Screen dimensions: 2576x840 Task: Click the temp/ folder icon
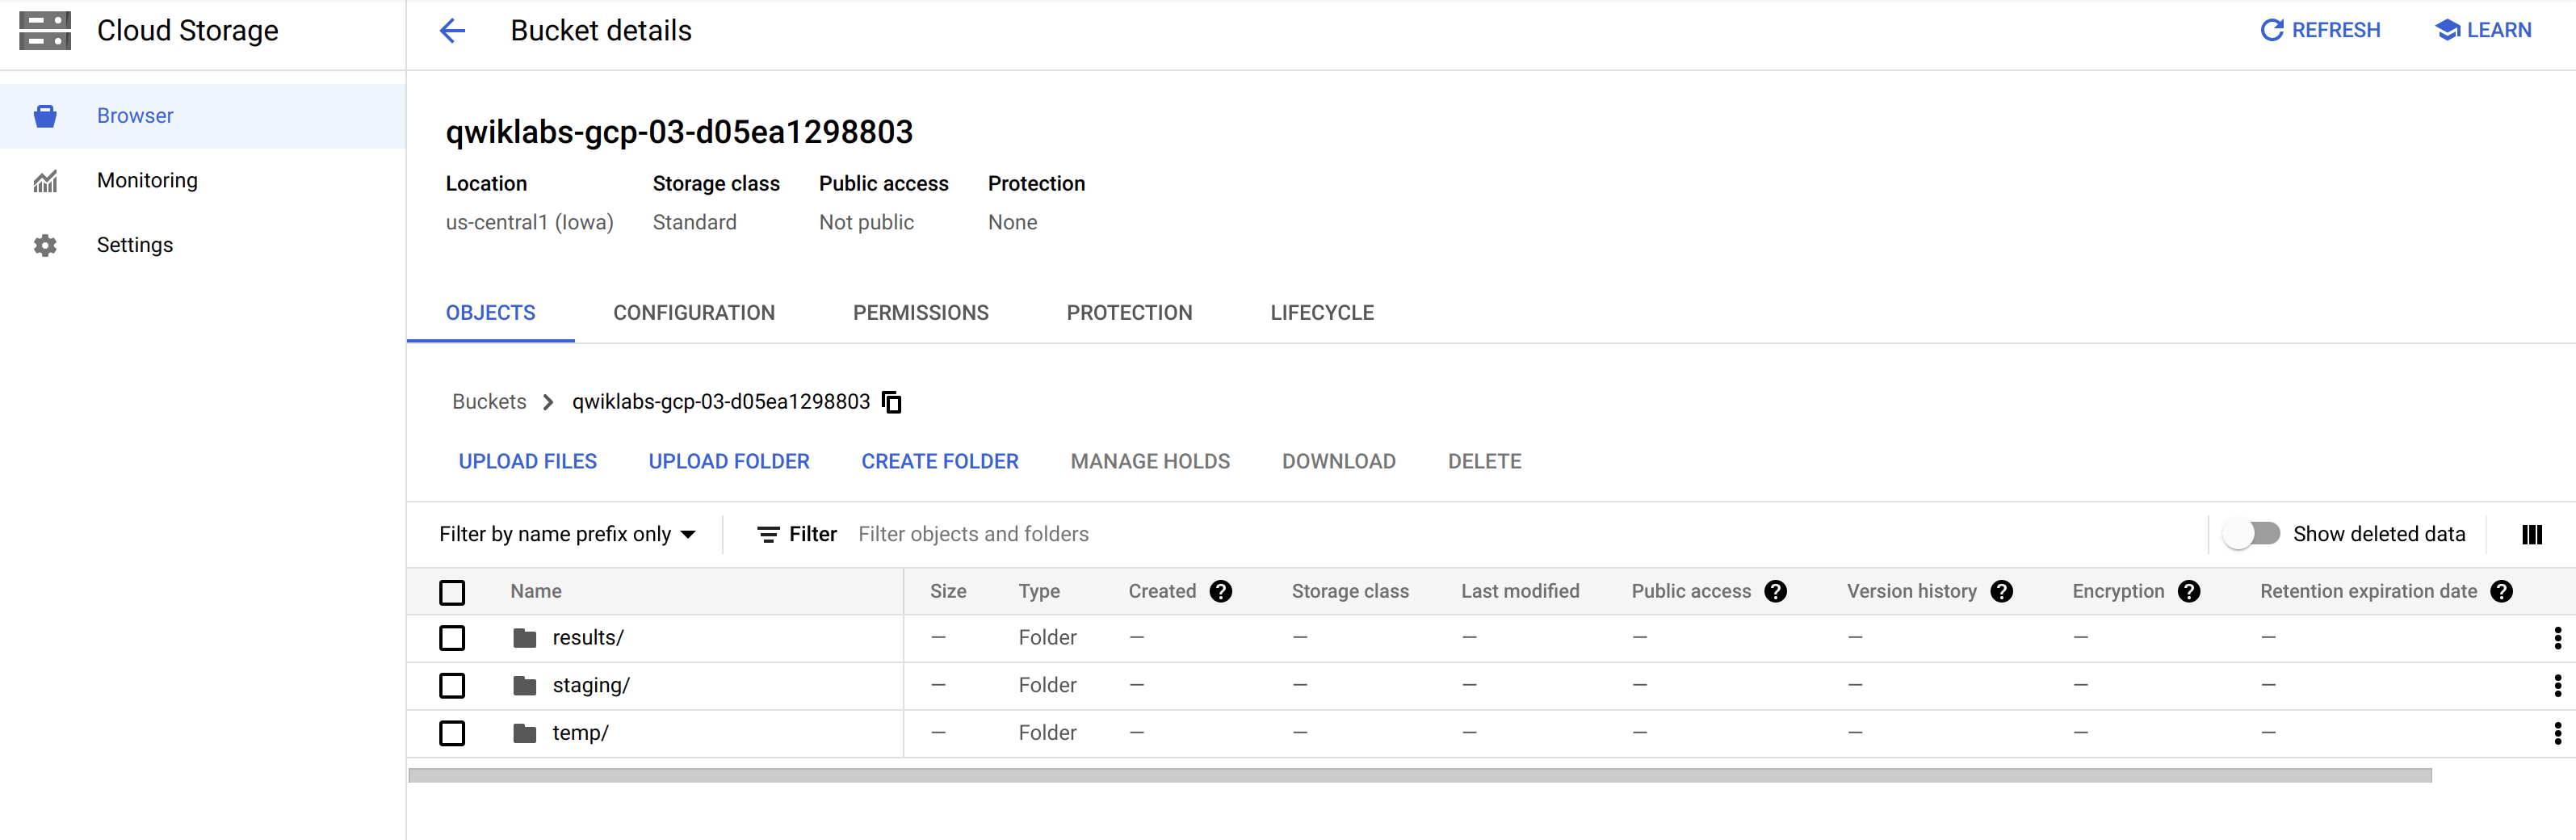525,733
